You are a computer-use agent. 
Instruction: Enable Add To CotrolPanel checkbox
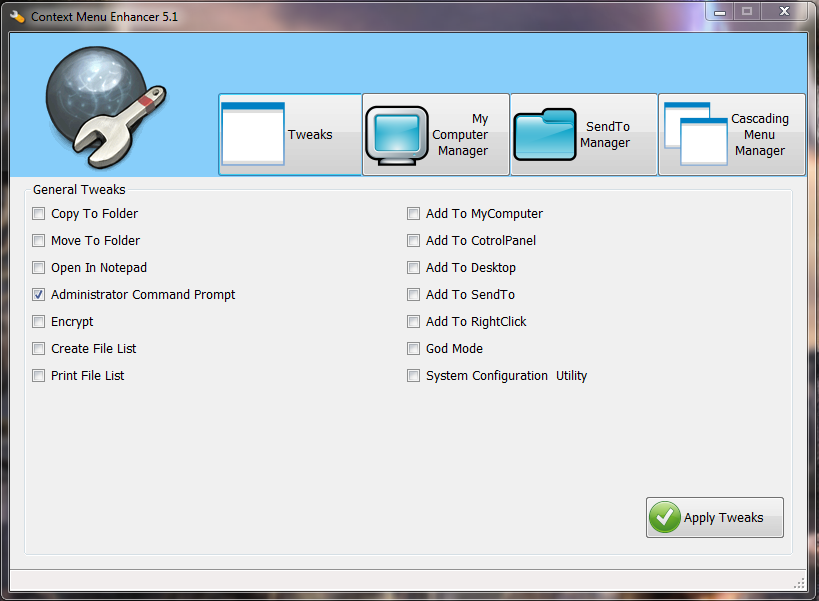(413, 241)
